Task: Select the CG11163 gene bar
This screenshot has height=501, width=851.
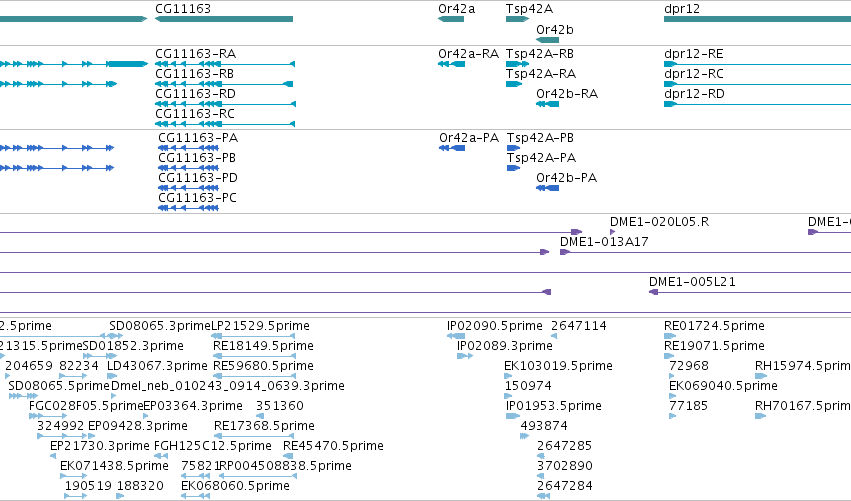Action: 224,19
